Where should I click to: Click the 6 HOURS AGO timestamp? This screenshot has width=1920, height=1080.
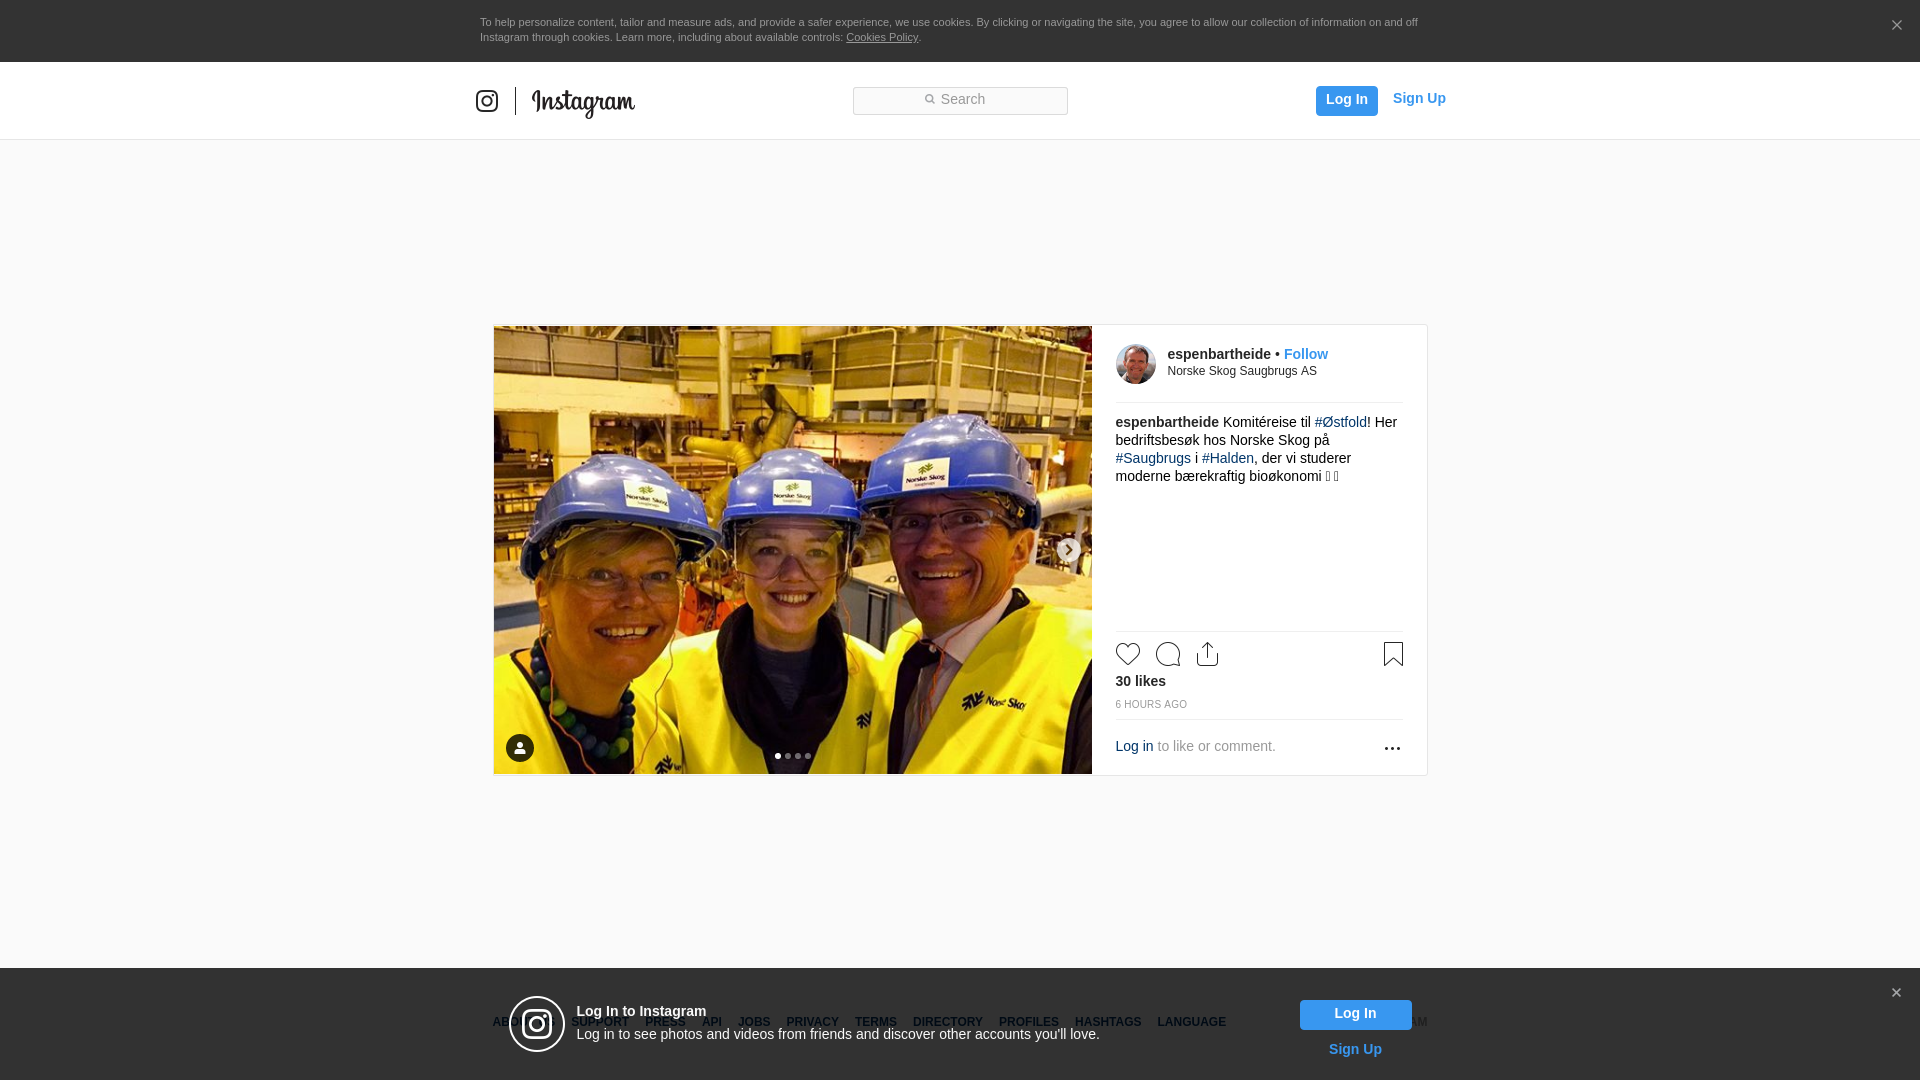point(1151,705)
